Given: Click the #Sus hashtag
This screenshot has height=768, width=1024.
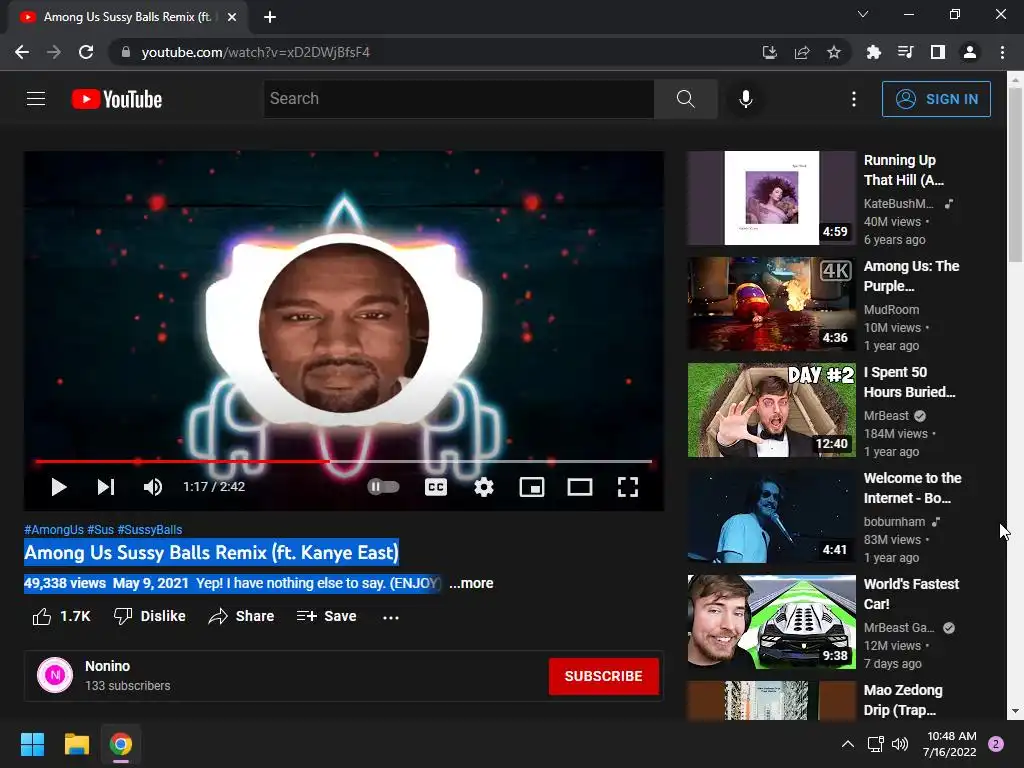Looking at the screenshot, I should pos(101,530).
